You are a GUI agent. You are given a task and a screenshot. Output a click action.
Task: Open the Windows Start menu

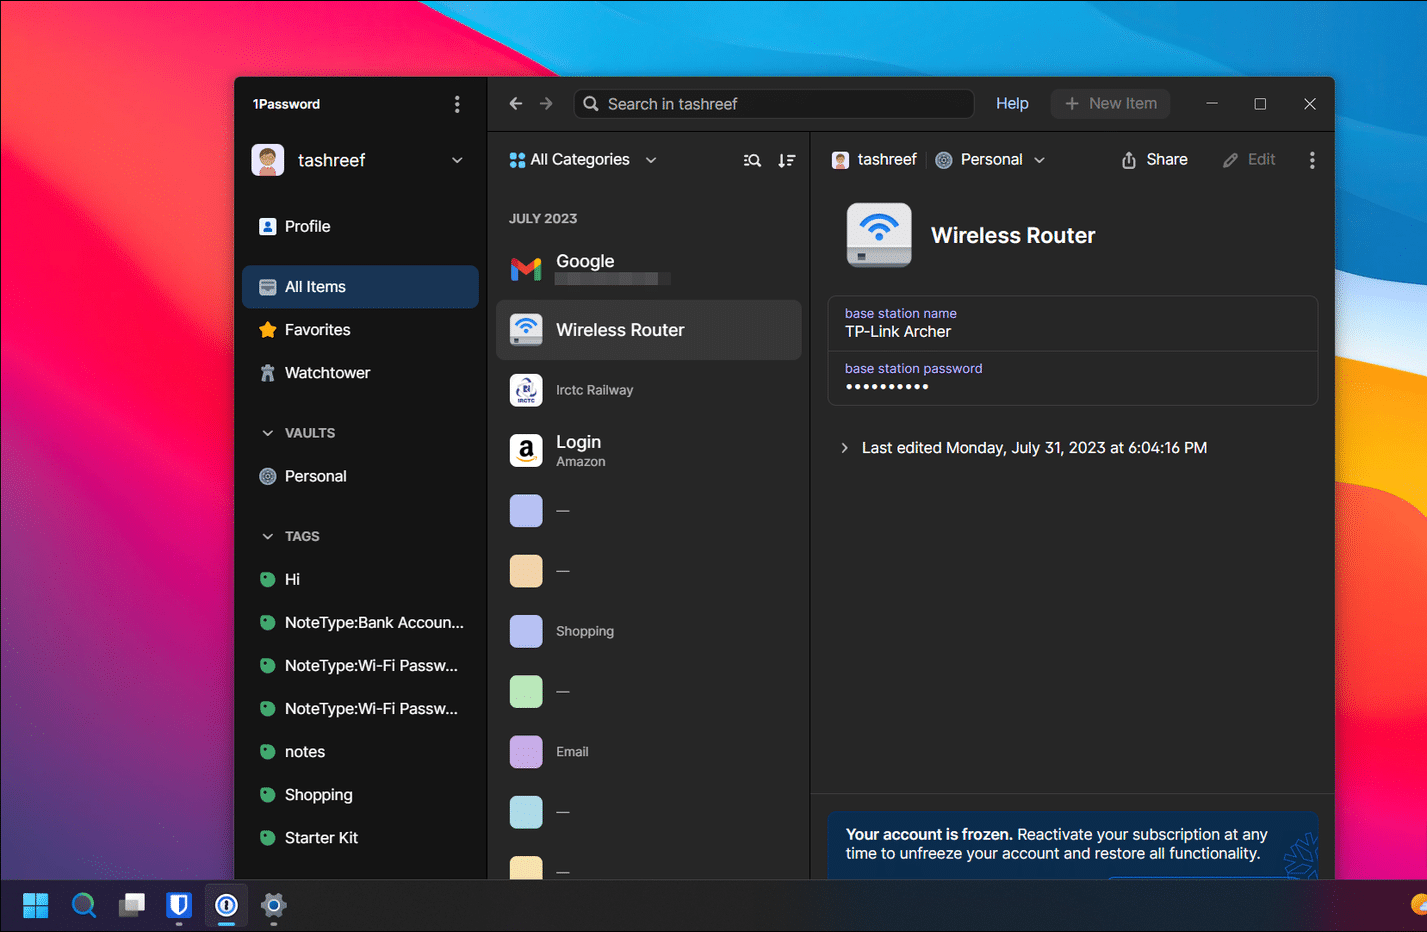pyautogui.click(x=36, y=905)
